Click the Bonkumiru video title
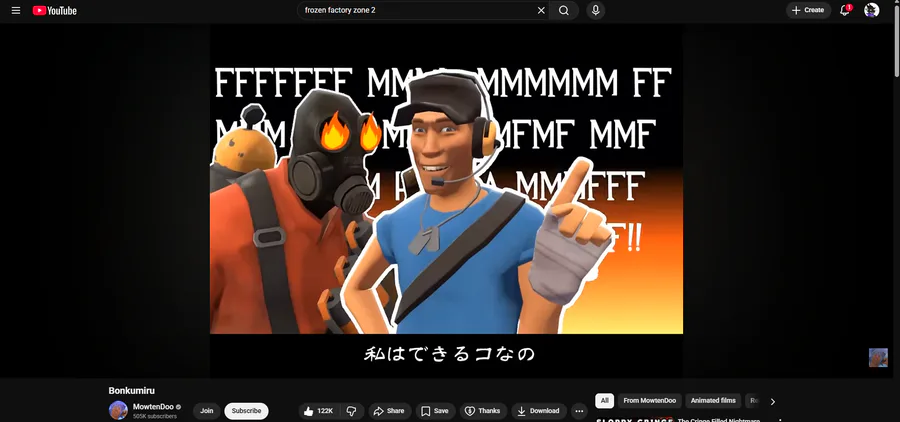 click(131, 390)
